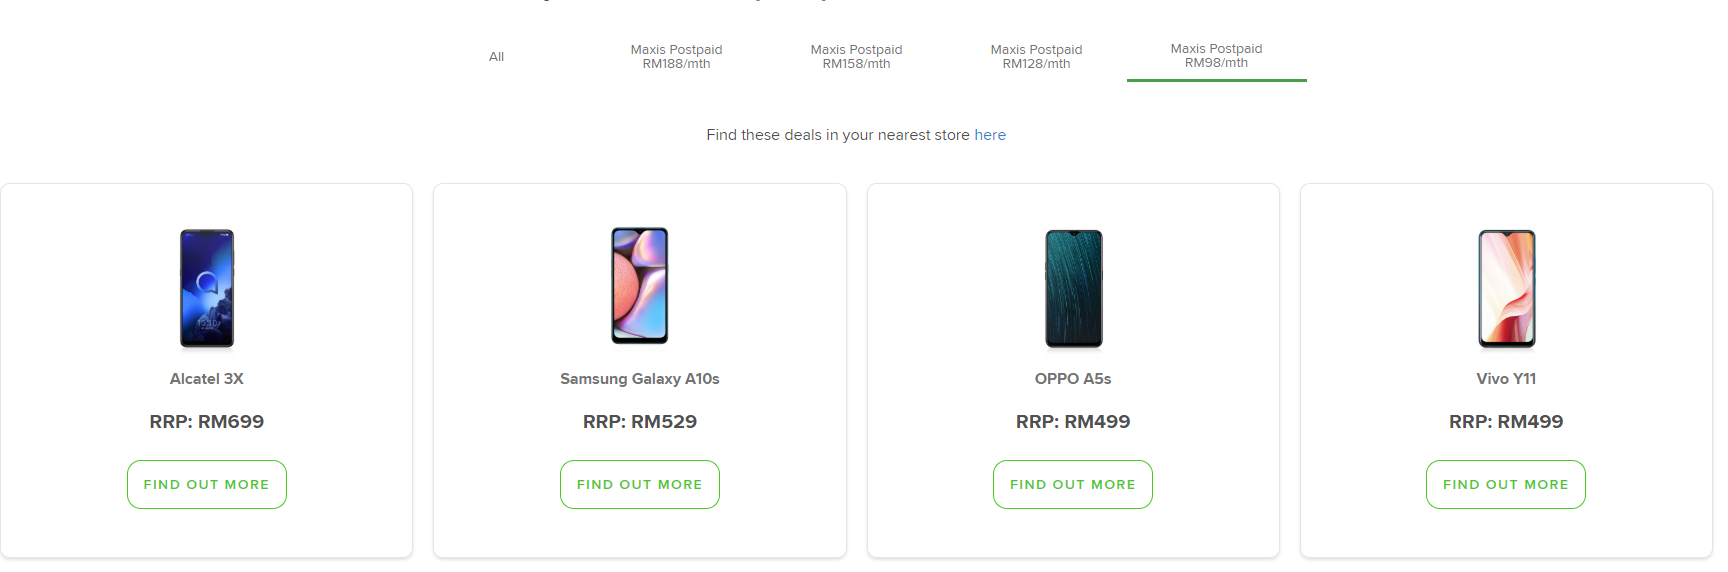Find out more about OPPO A5s
This screenshot has height=572, width=1728.
click(x=1073, y=484)
